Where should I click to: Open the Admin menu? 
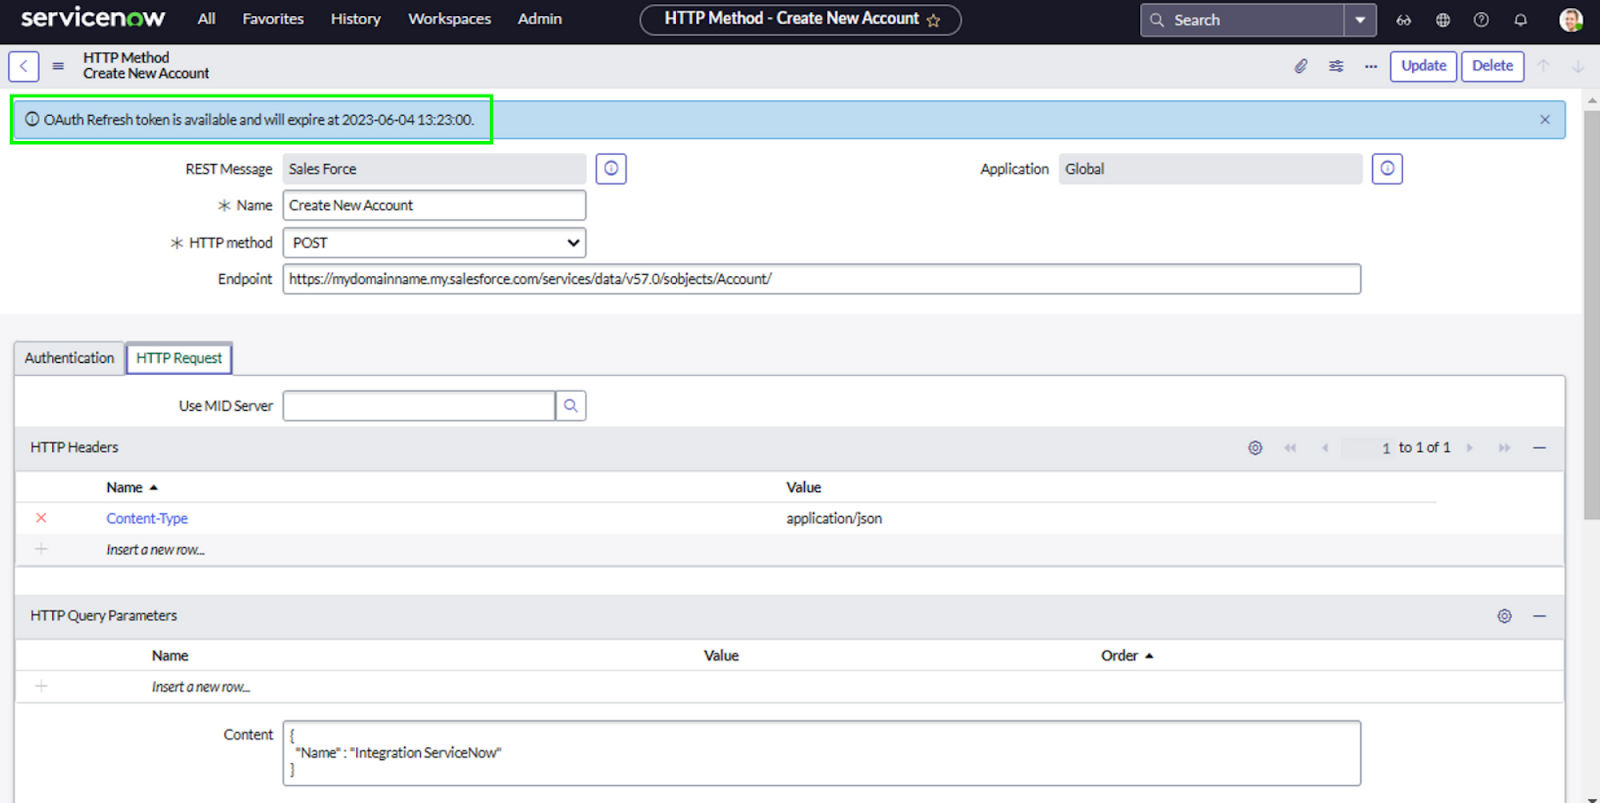coord(540,19)
